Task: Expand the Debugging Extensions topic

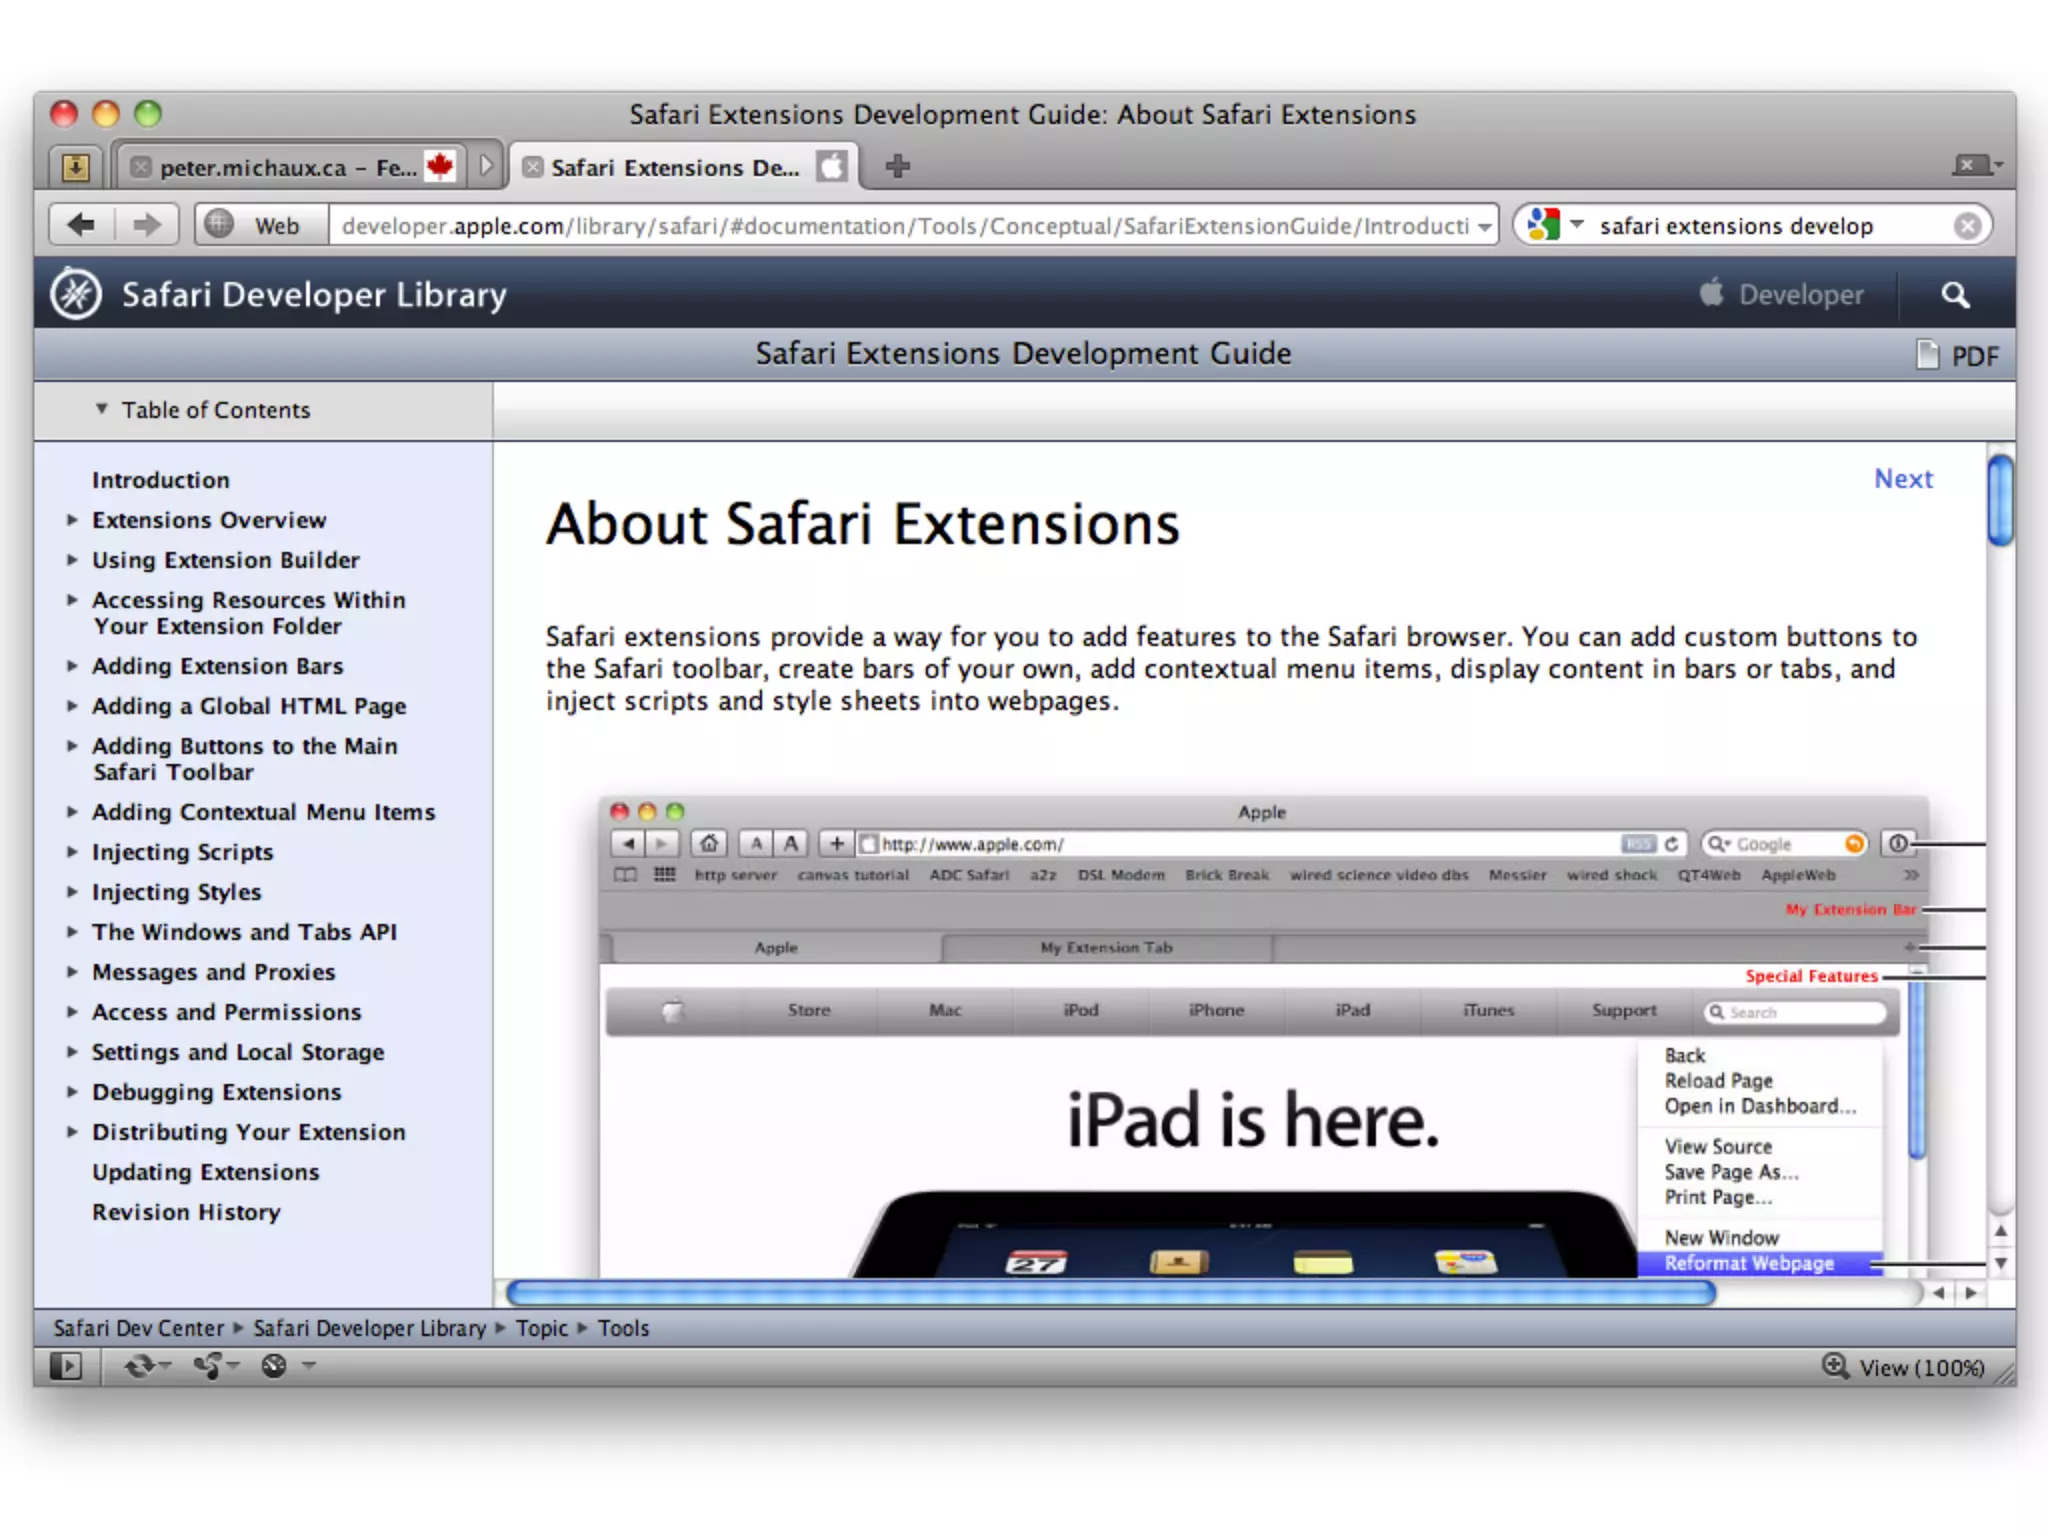Action: point(72,1092)
